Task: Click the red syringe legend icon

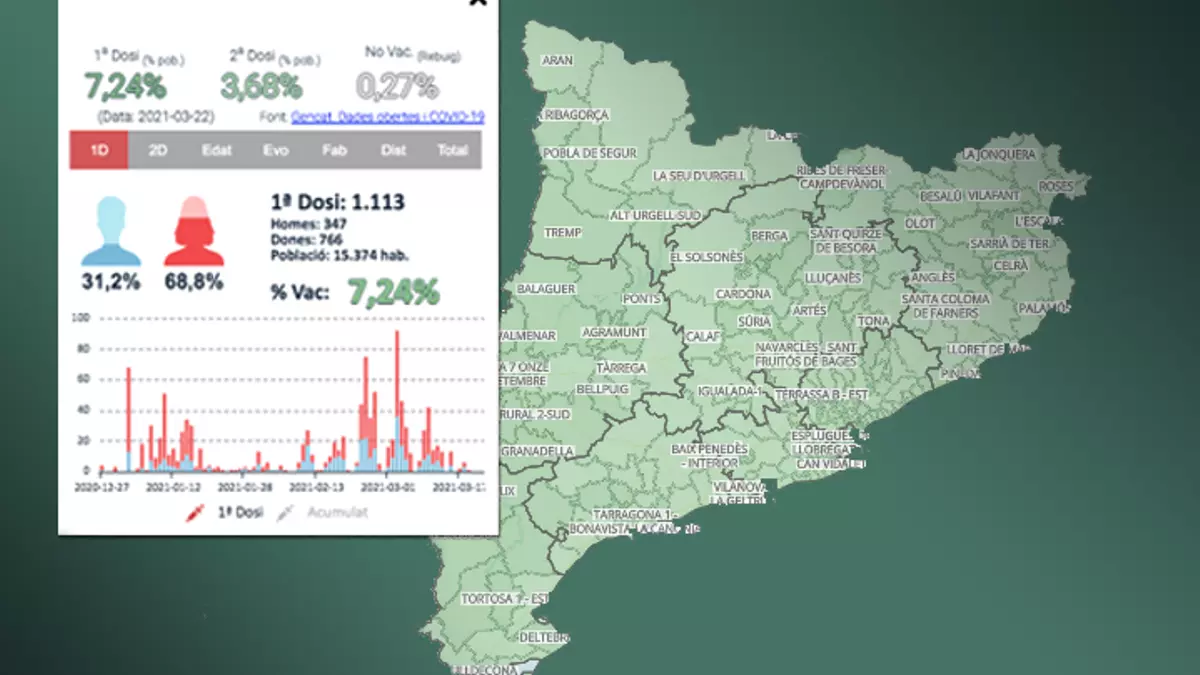Action: pos(195,513)
